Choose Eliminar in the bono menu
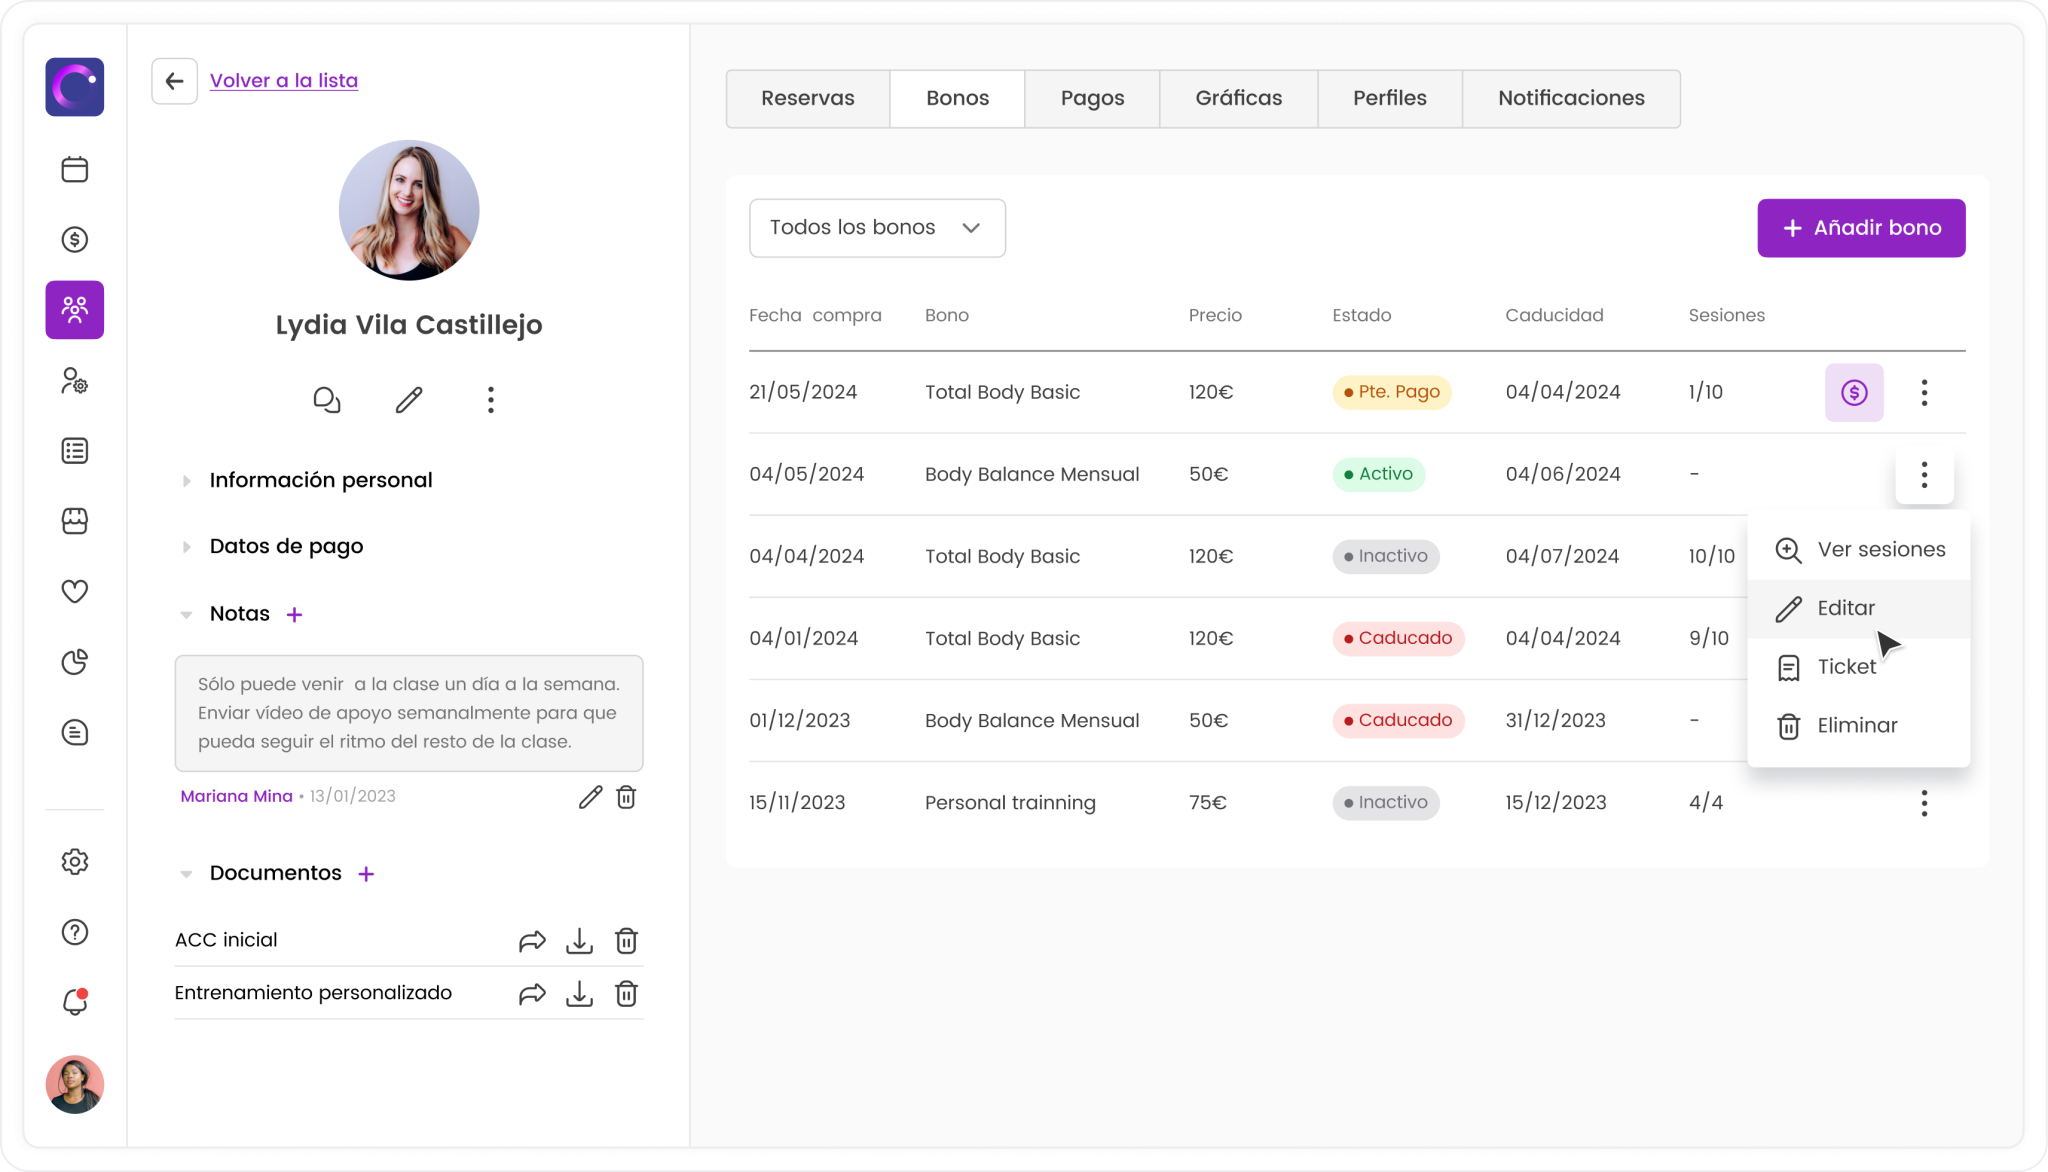The height and width of the screenshot is (1172, 2048). [1856, 726]
